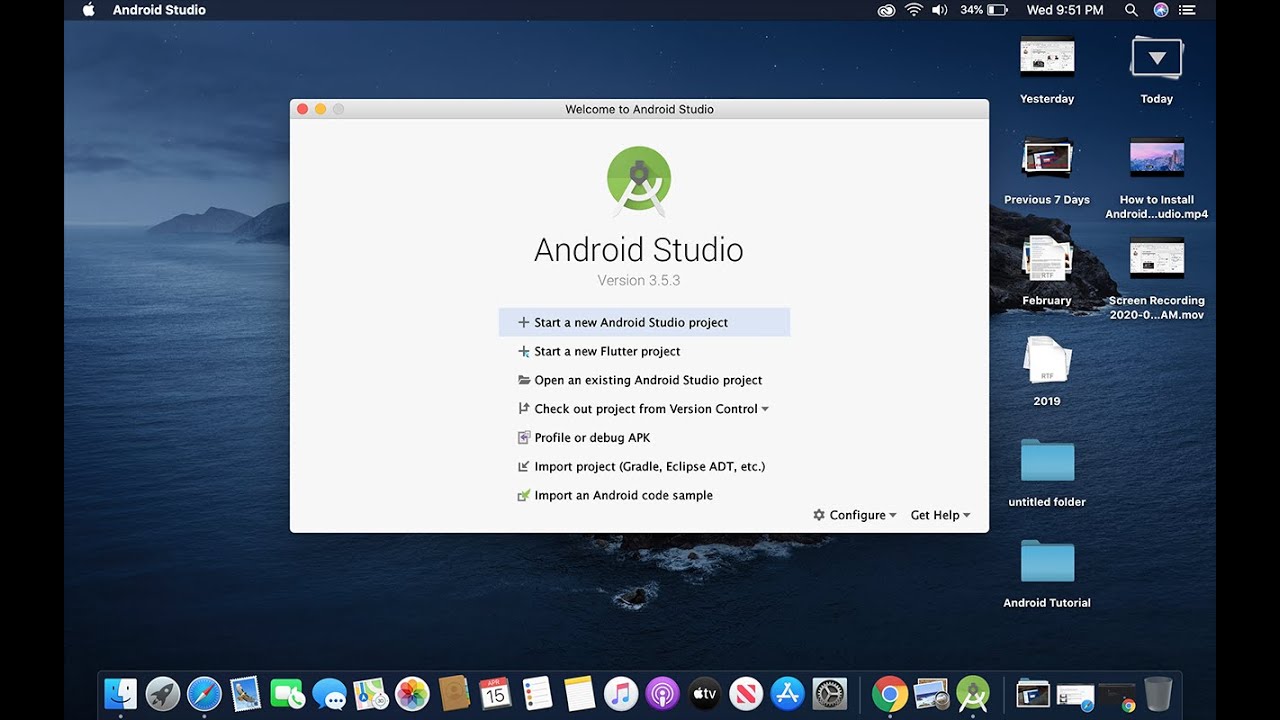
Task: Open the volume control in menu bar
Action: click(940, 10)
